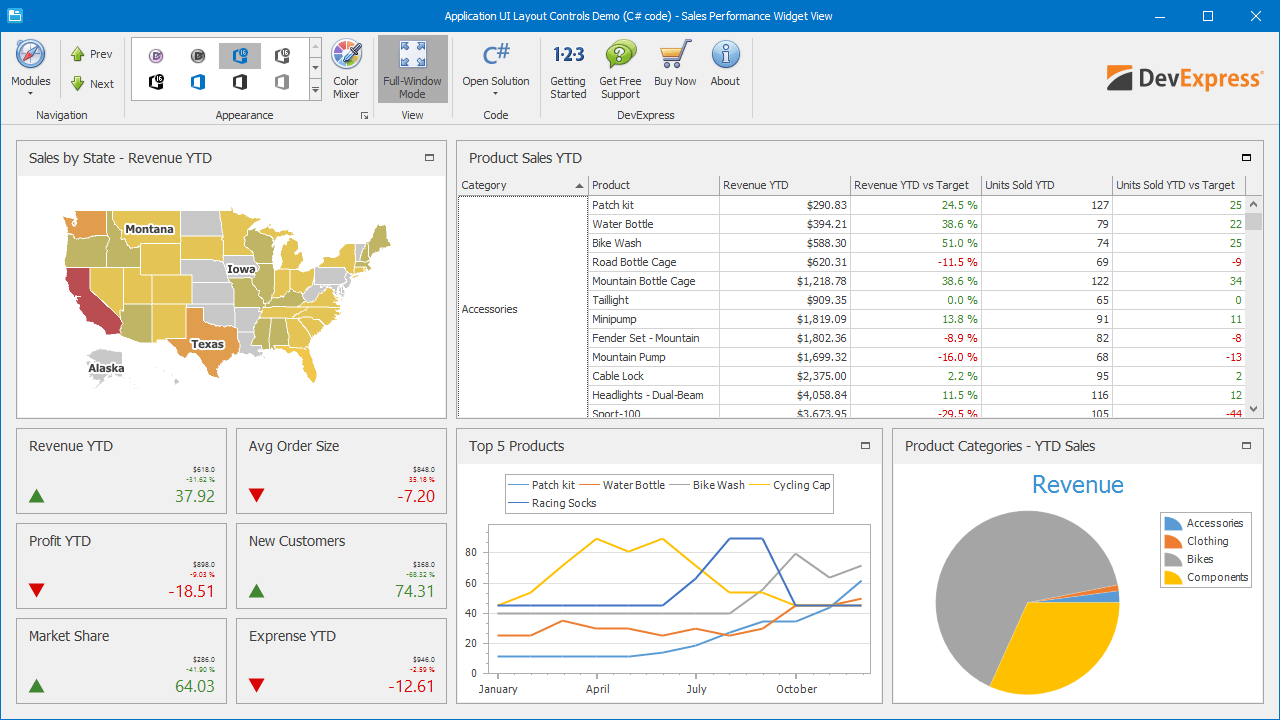Click Get Free Support icon
1280x720 pixels.
pos(620,68)
